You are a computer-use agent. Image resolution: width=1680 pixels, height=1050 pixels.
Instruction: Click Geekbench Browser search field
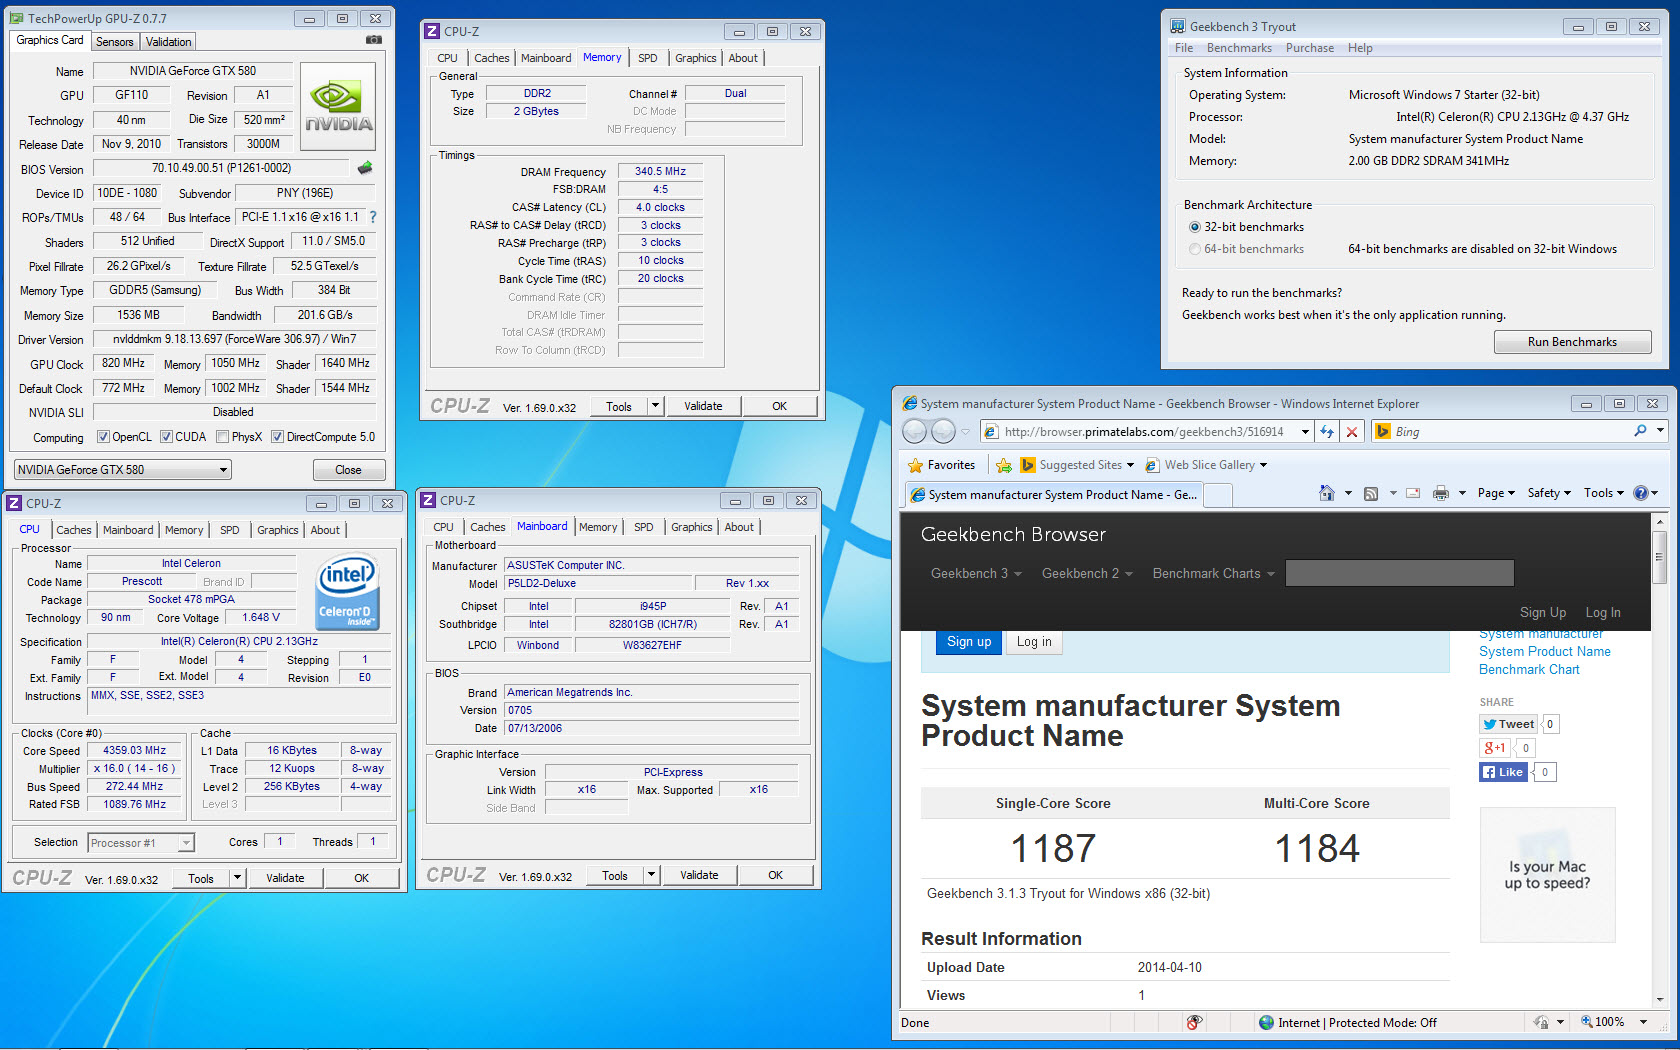tap(1399, 573)
